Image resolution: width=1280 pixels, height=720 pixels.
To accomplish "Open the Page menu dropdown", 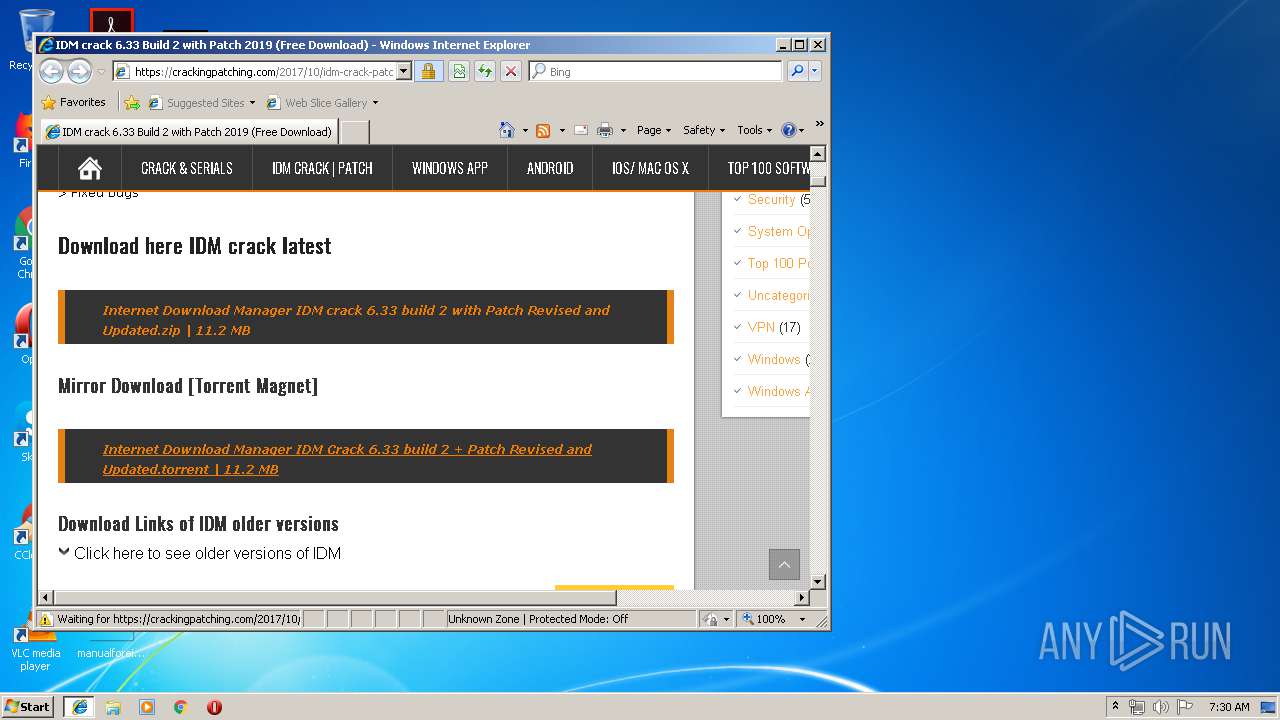I will [x=653, y=130].
